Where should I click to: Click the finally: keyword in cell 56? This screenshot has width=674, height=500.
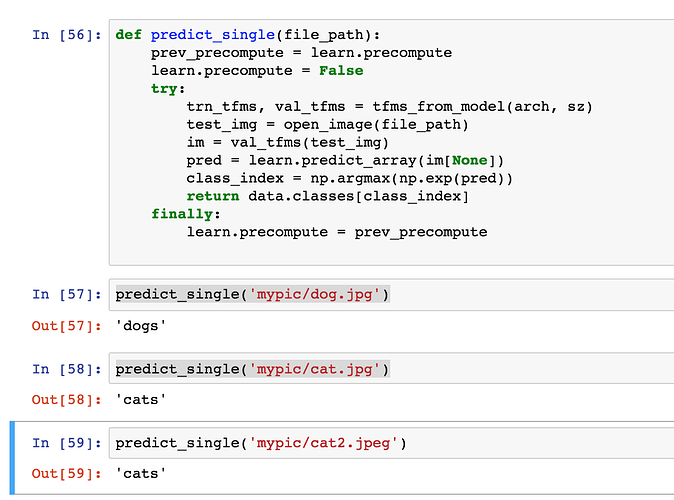pos(185,214)
